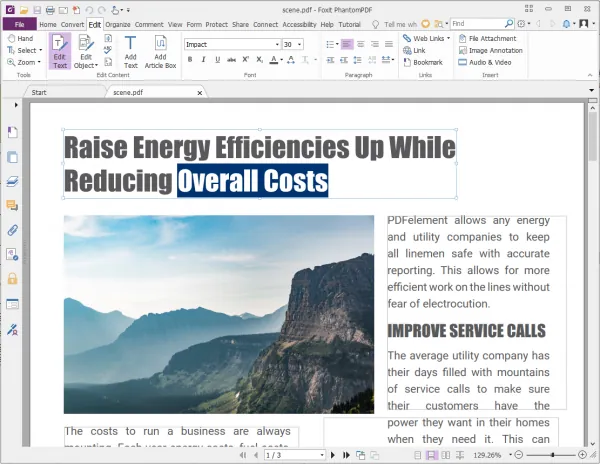Click the vertical scrollbar thumb

[x=593, y=136]
